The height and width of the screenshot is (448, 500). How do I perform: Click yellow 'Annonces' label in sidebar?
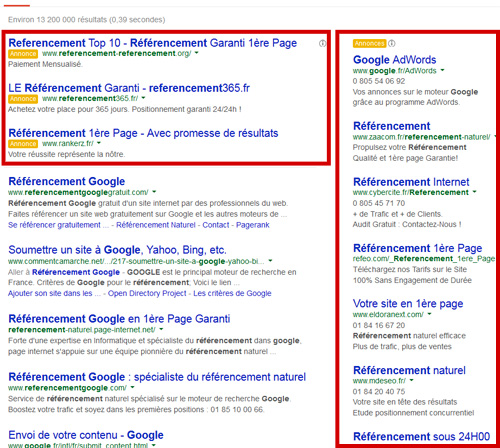click(370, 43)
